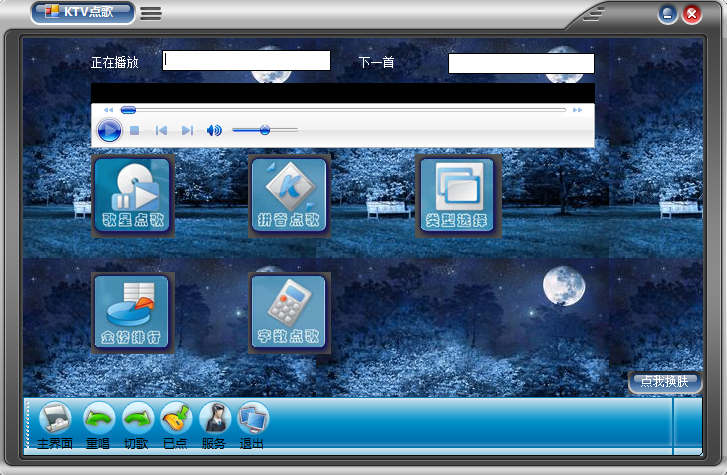Viewport: 727px width, 475px height.
Task: Open 拼音点歌 pinyin song search
Action: click(289, 196)
